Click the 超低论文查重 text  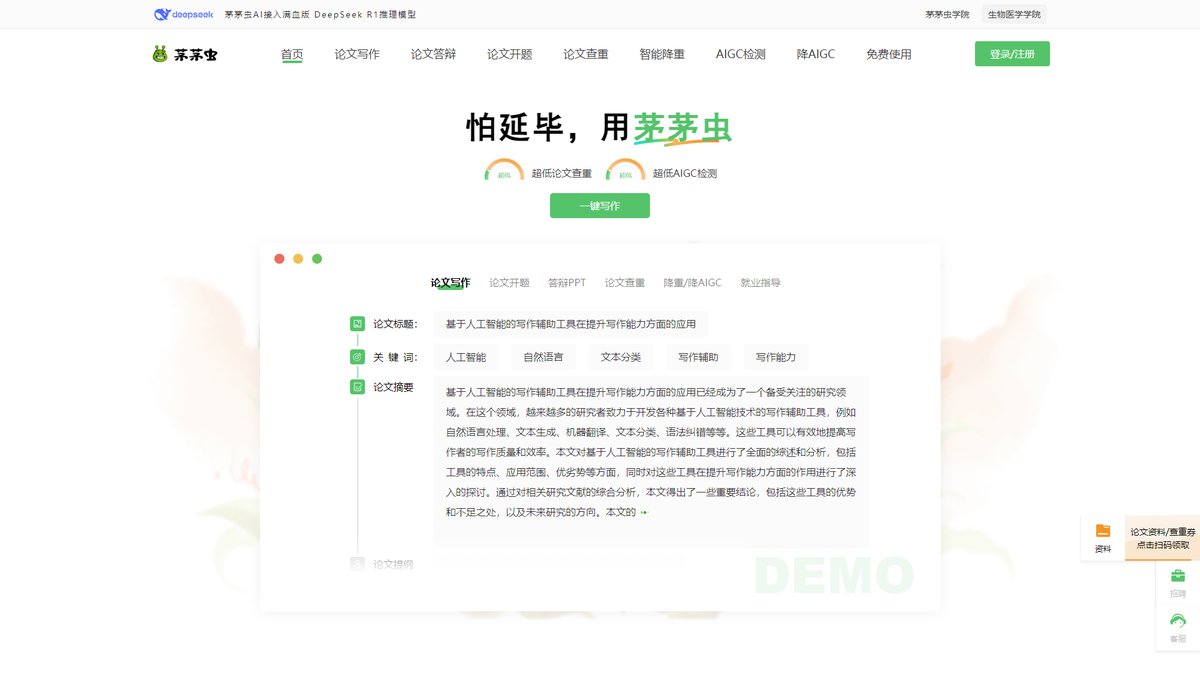click(x=562, y=173)
